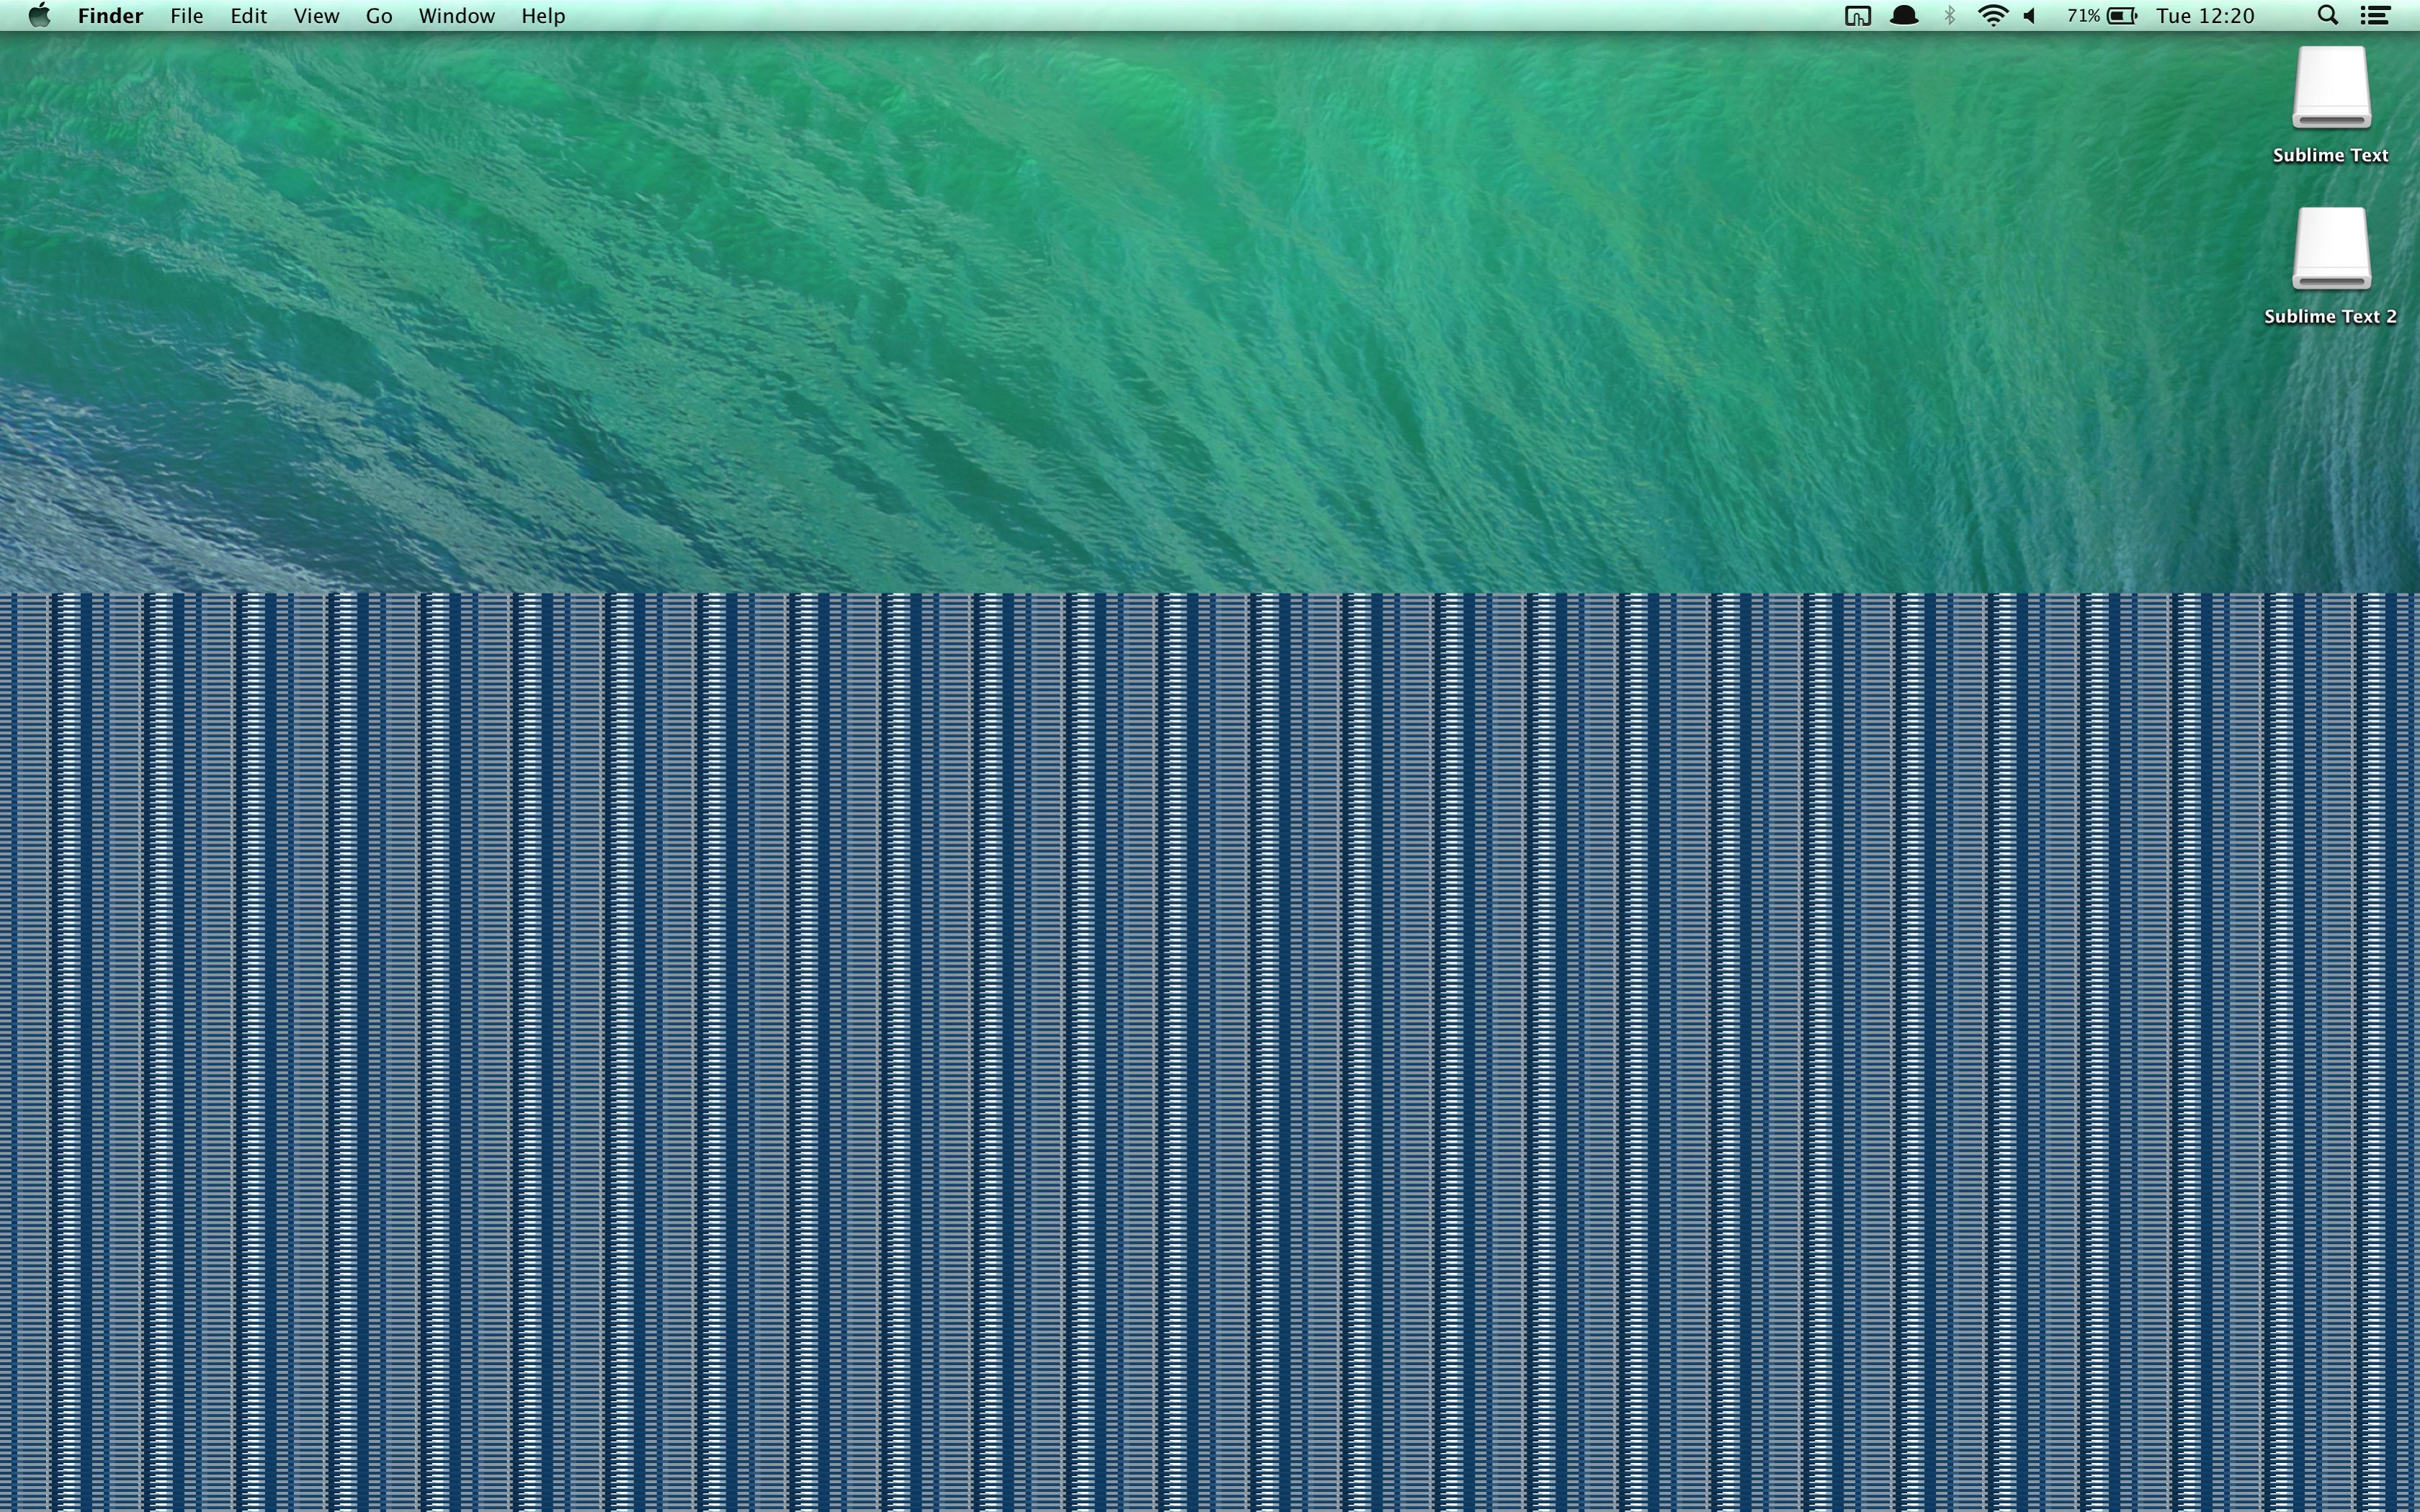The width and height of the screenshot is (2420, 1512).
Task: Open the View menu
Action: tap(316, 16)
